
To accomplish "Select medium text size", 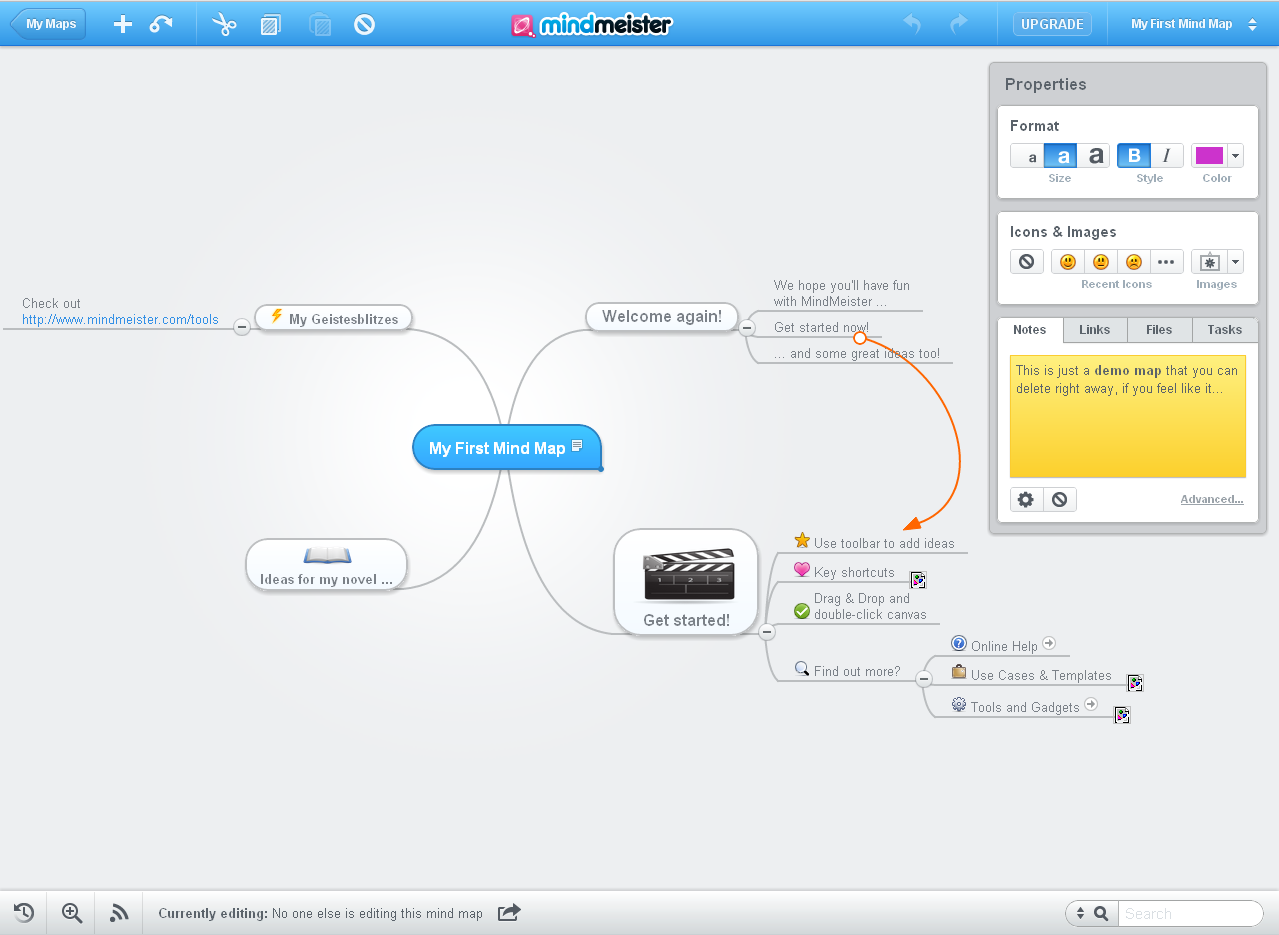I will [1062, 156].
